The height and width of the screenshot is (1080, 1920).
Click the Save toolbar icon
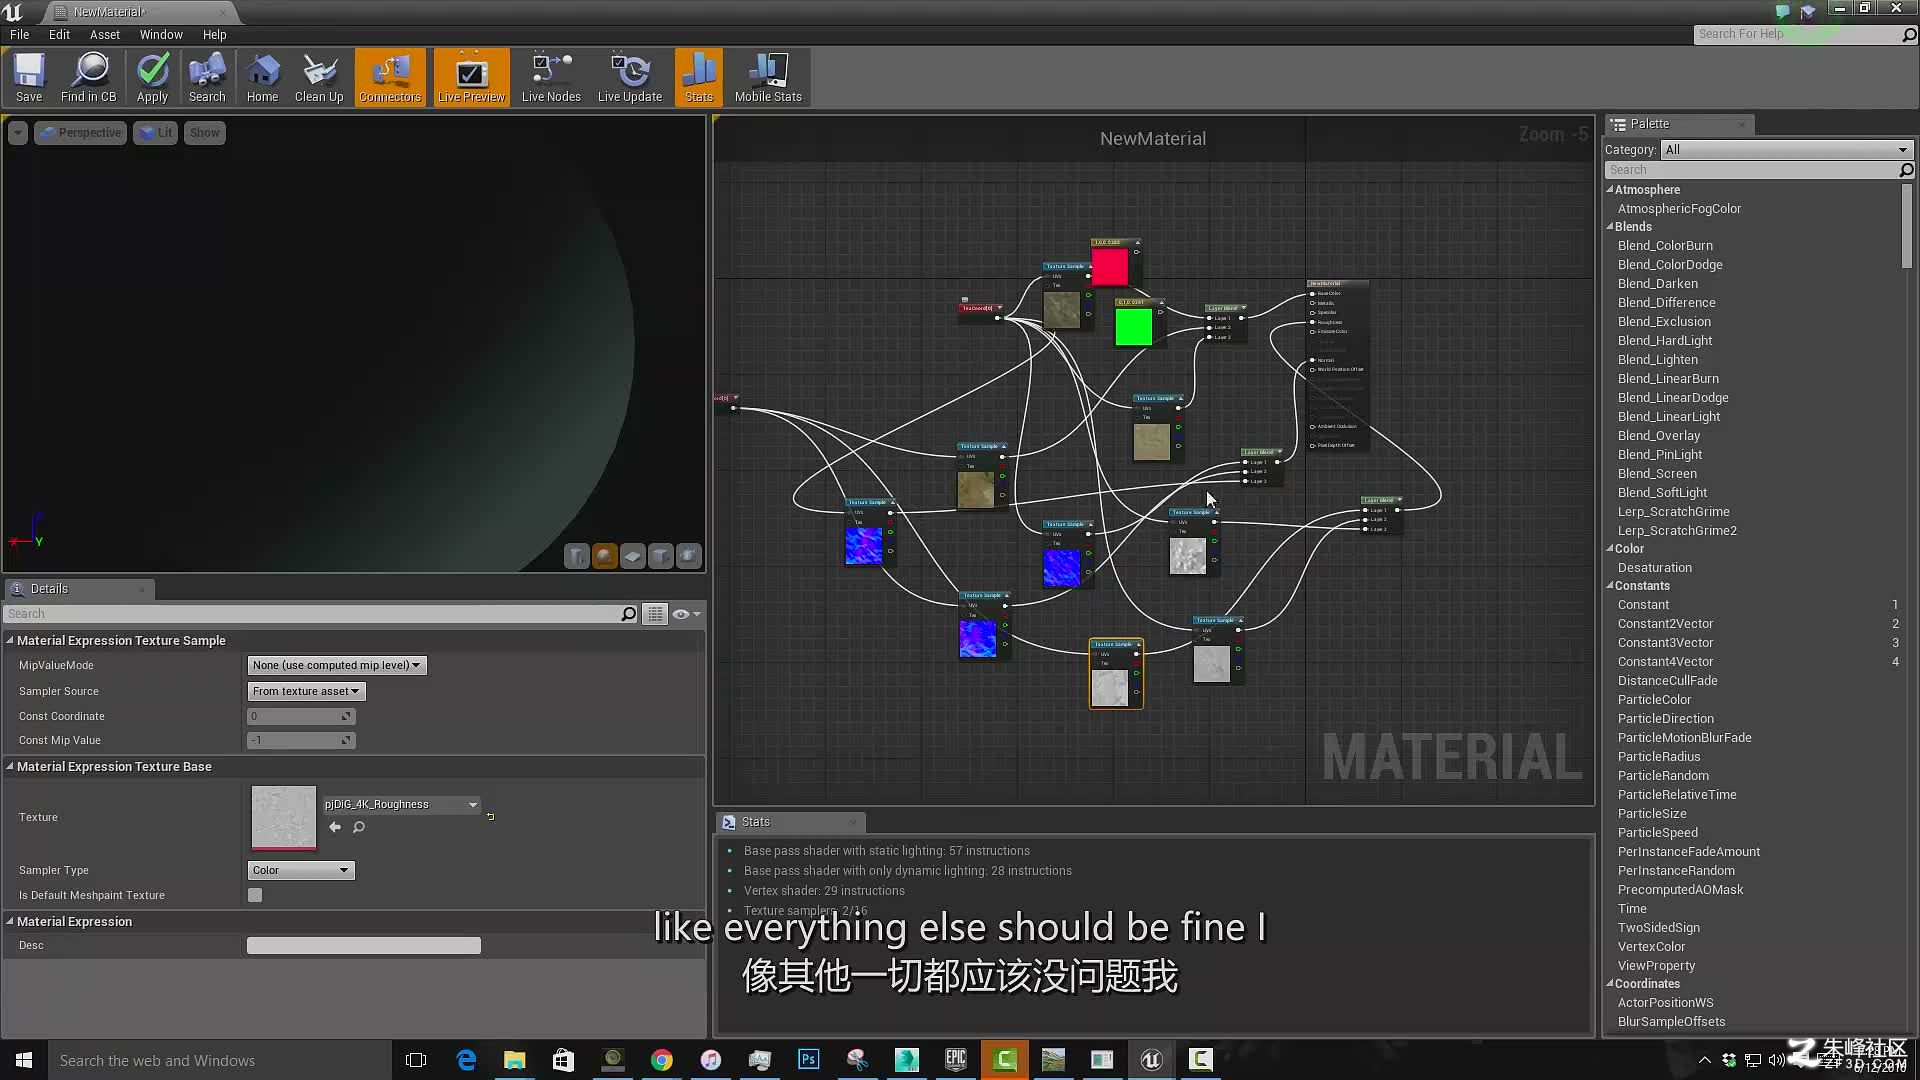29,77
